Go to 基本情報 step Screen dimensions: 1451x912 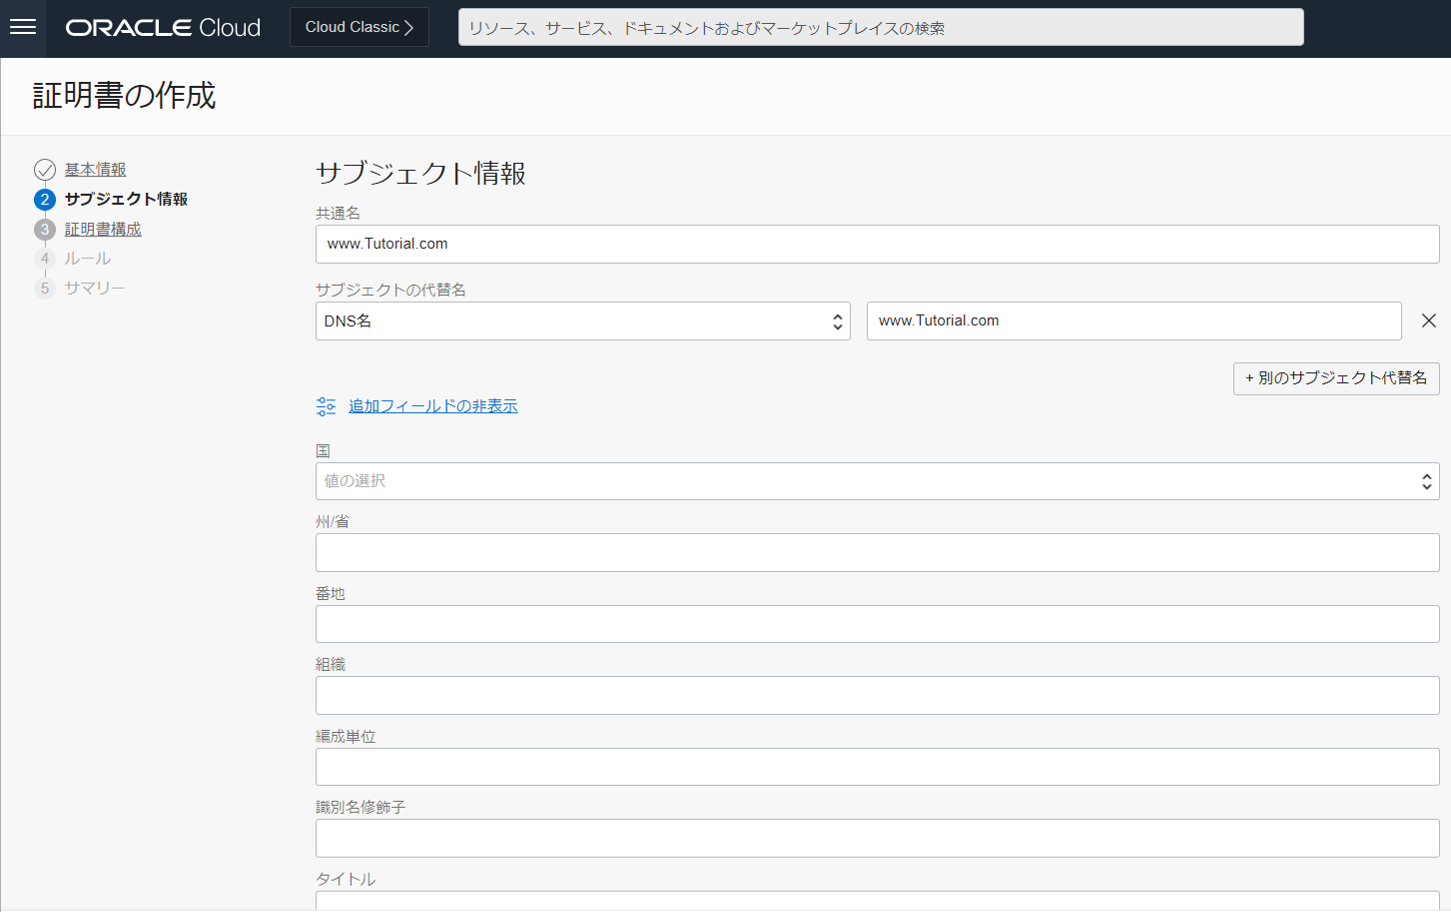[95, 170]
